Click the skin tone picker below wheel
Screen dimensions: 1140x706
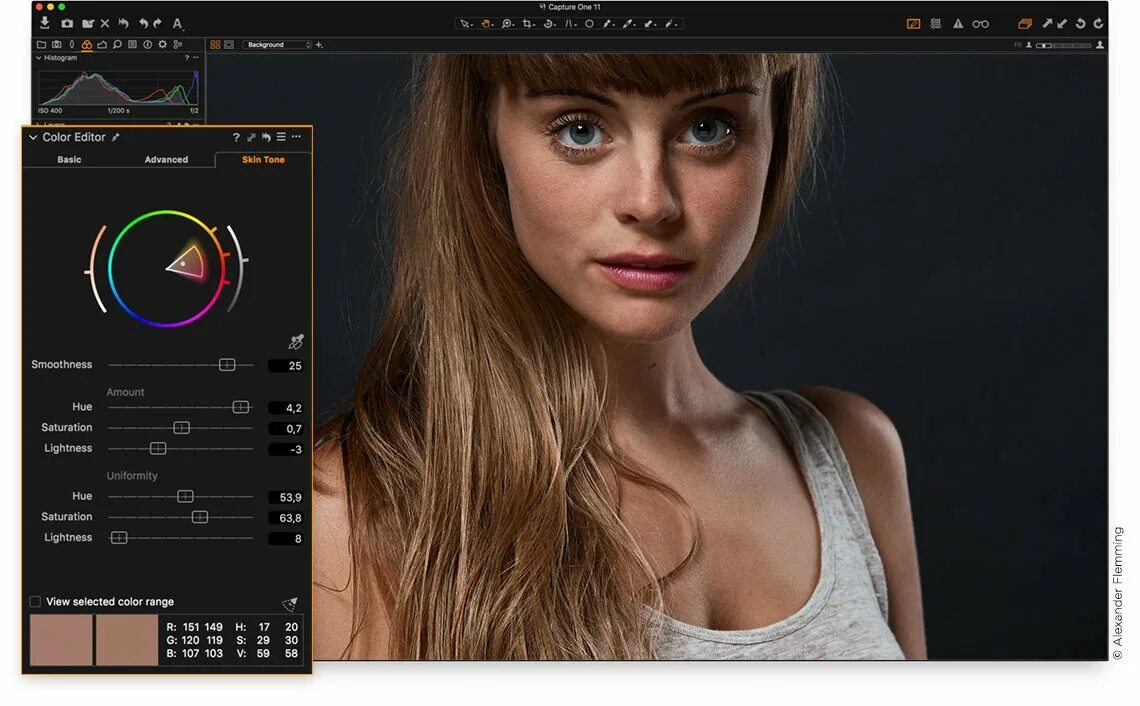(x=295, y=341)
